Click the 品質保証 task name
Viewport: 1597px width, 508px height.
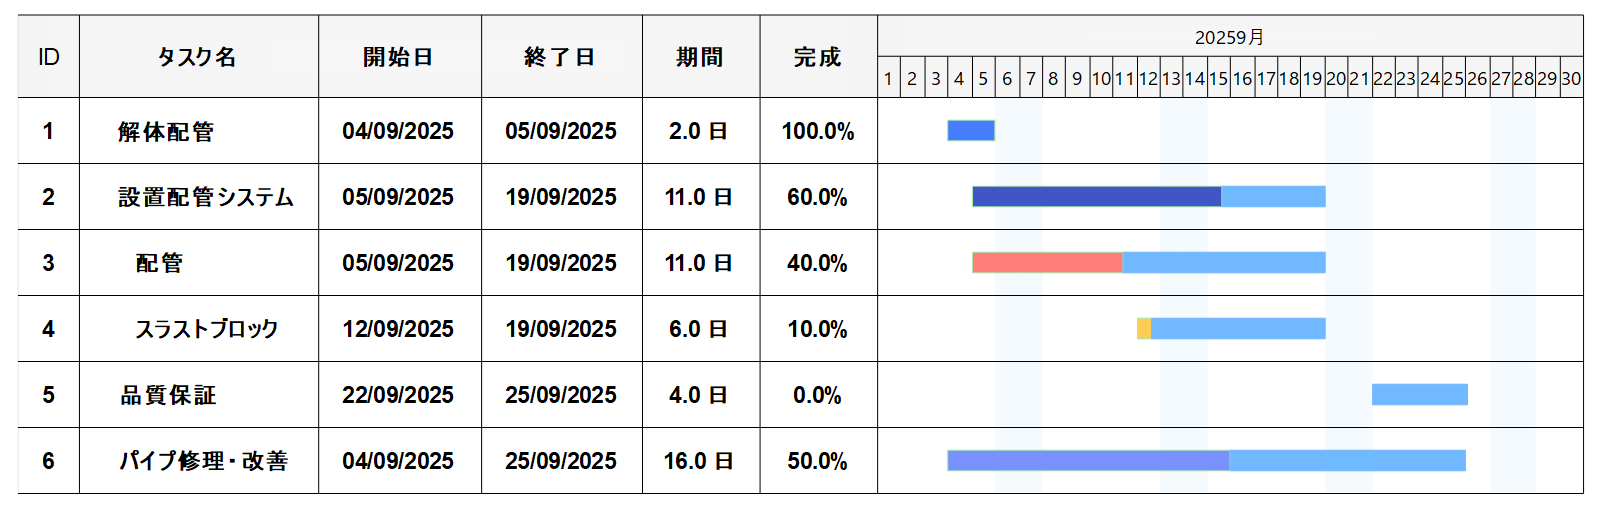(168, 395)
